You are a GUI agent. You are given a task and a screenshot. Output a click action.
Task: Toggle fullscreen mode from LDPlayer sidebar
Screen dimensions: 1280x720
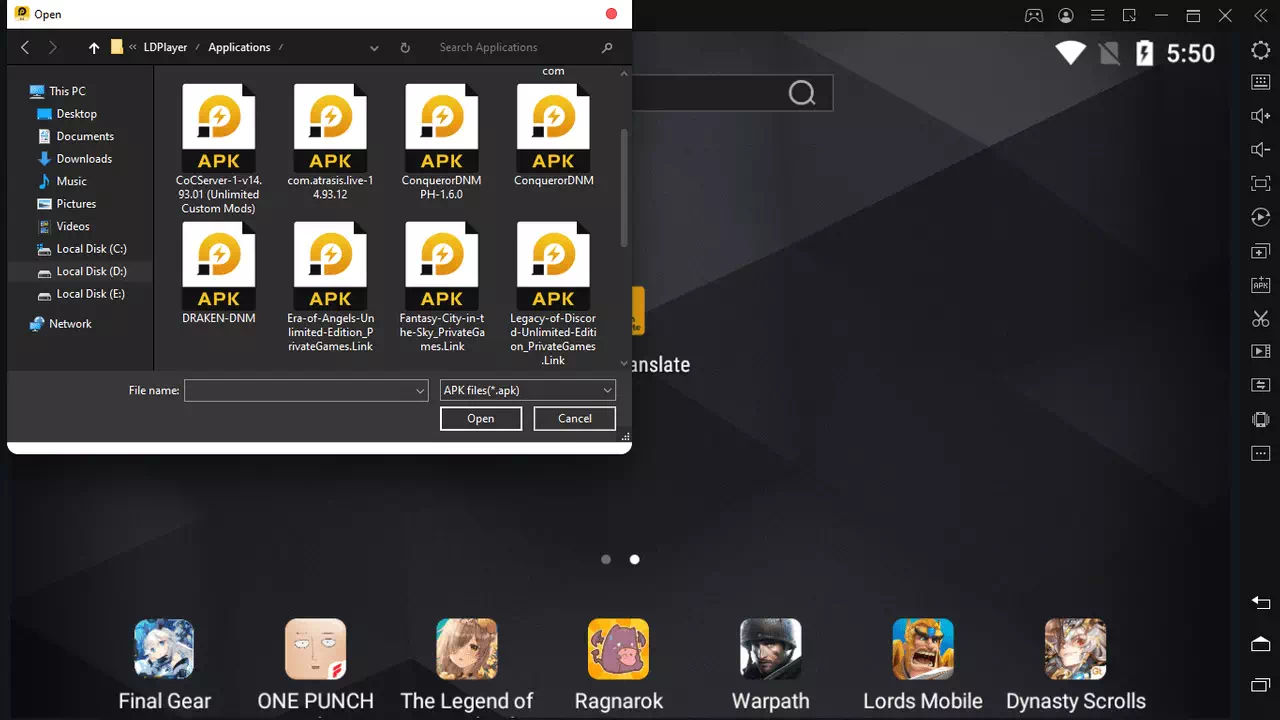pos(1260,184)
